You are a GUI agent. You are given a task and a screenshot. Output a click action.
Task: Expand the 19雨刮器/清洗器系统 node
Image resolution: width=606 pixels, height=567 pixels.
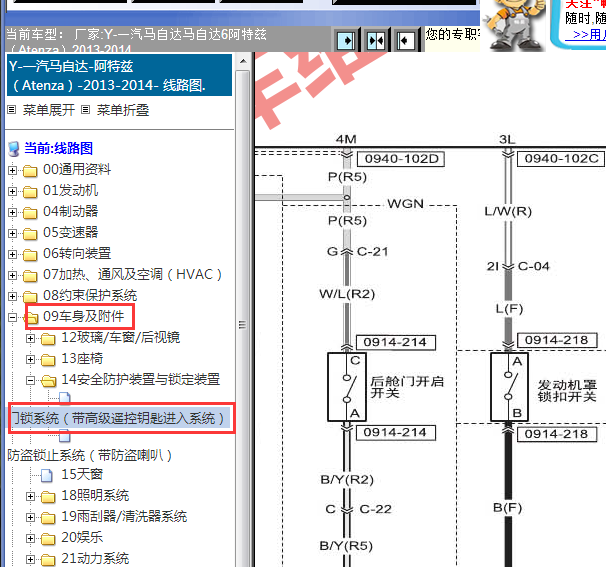[x=31, y=517]
